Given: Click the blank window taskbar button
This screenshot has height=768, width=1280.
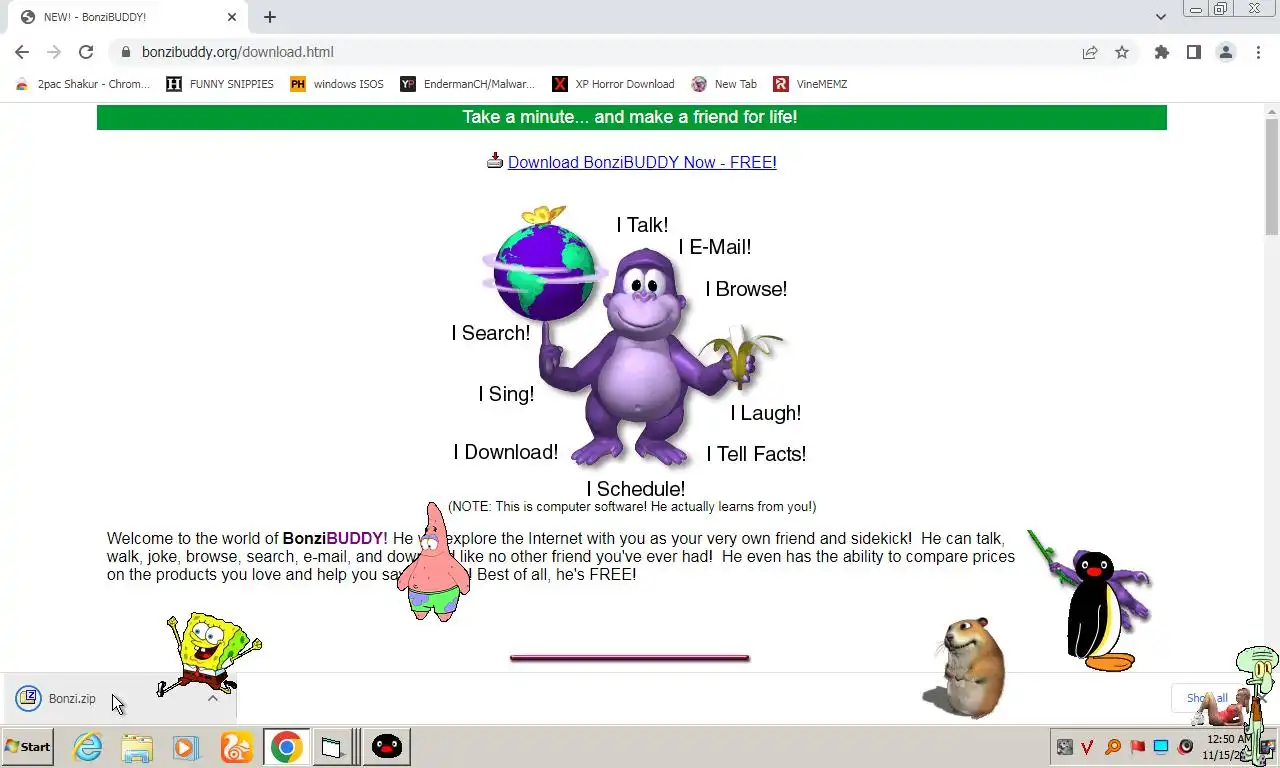Looking at the screenshot, I should coord(332,747).
